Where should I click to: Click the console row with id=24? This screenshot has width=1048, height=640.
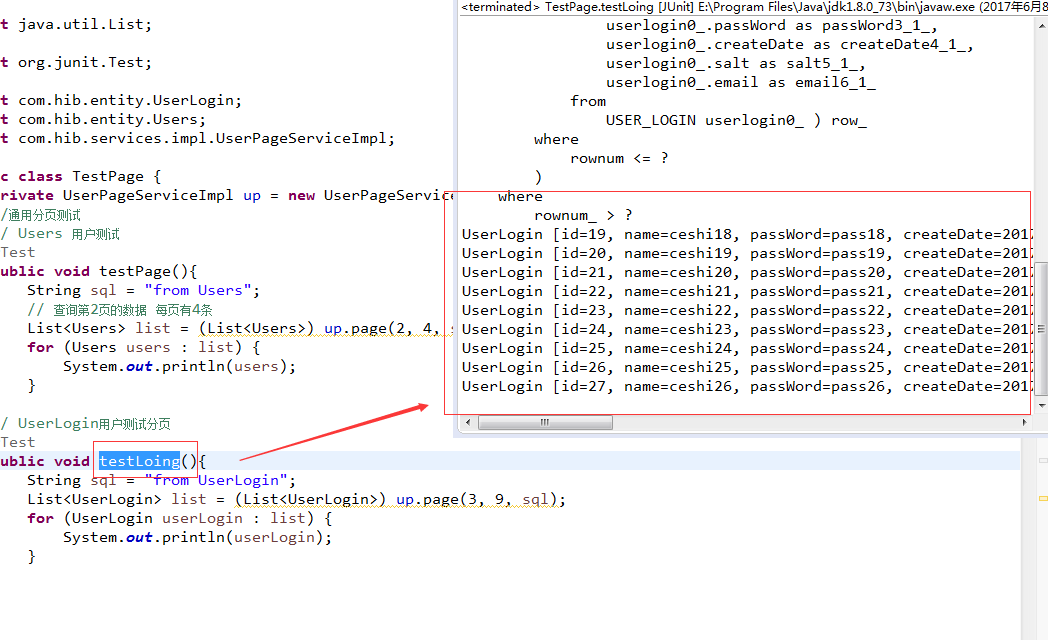coord(745,329)
